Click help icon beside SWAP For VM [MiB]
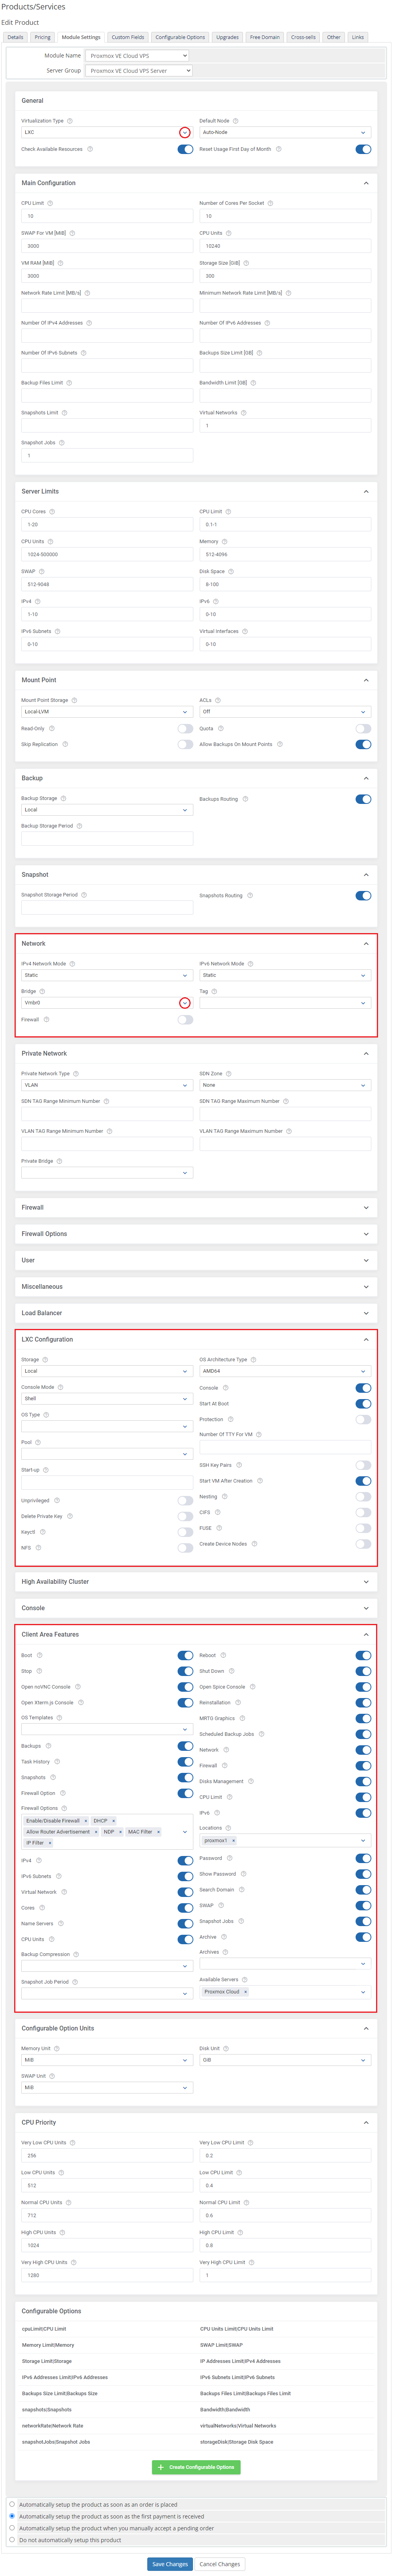This screenshot has height=2576, width=393. point(72,233)
